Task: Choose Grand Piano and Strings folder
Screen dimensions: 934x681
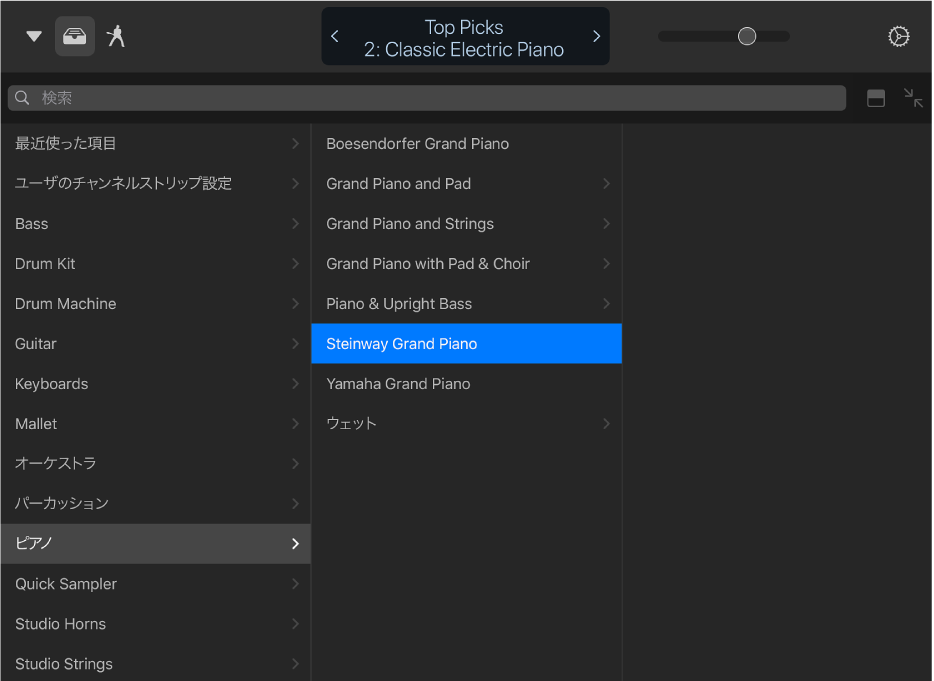Action: click(x=467, y=223)
